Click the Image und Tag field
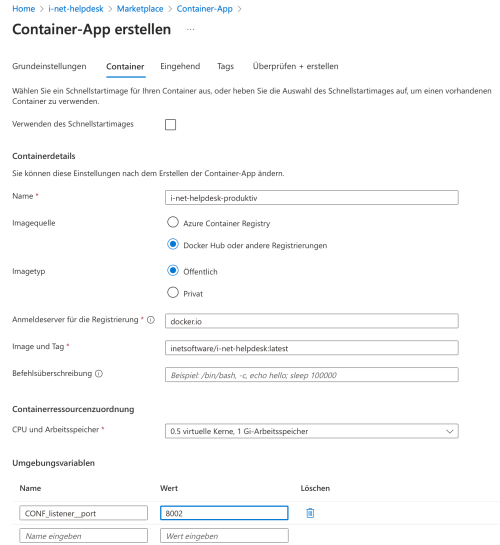Viewport: 500px width, 545px height. 312,348
